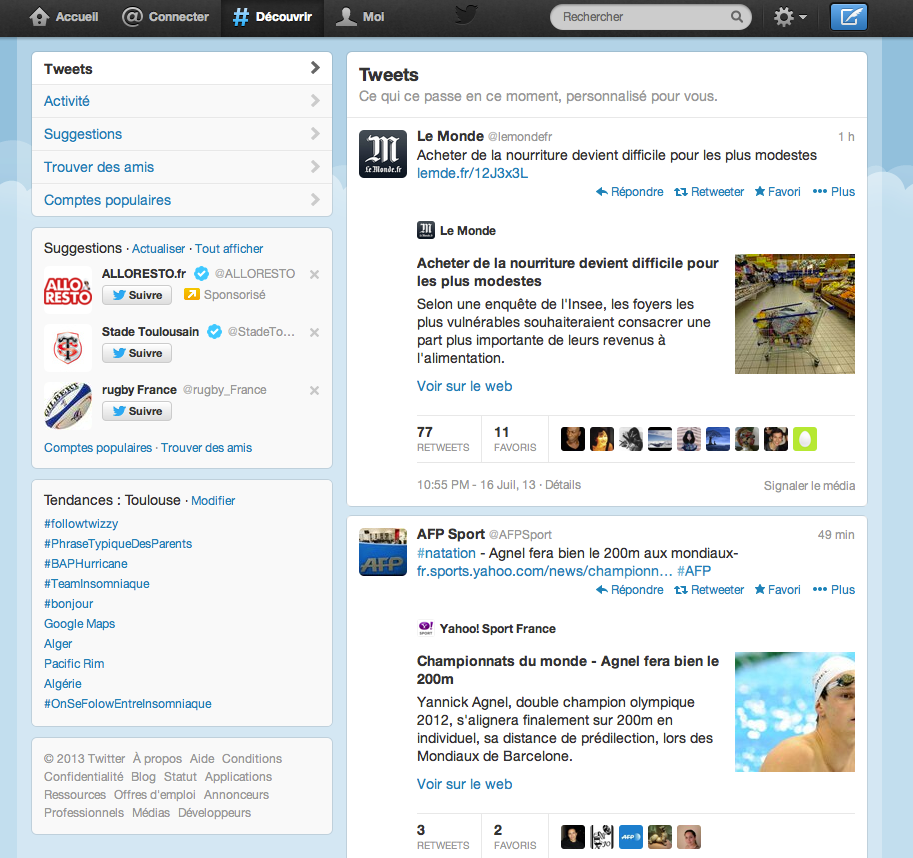913x858 pixels.
Task: Click the search magnifier icon
Action: (737, 17)
